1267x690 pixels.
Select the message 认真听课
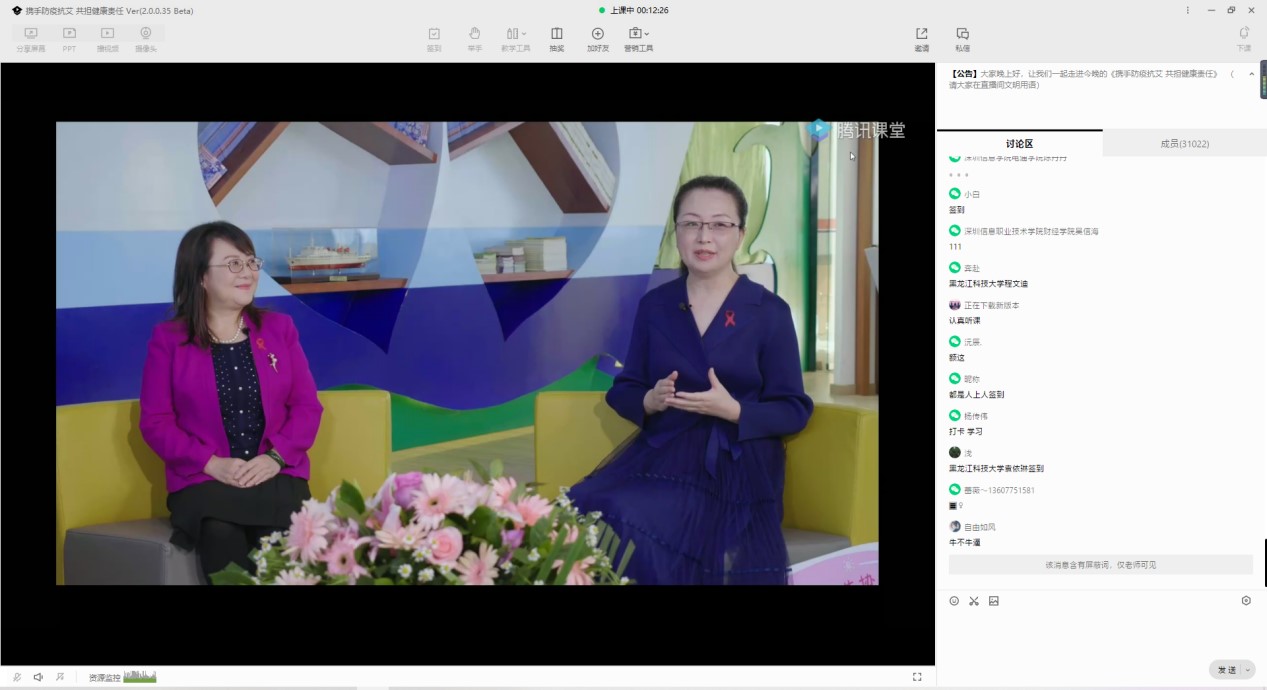[965, 321]
